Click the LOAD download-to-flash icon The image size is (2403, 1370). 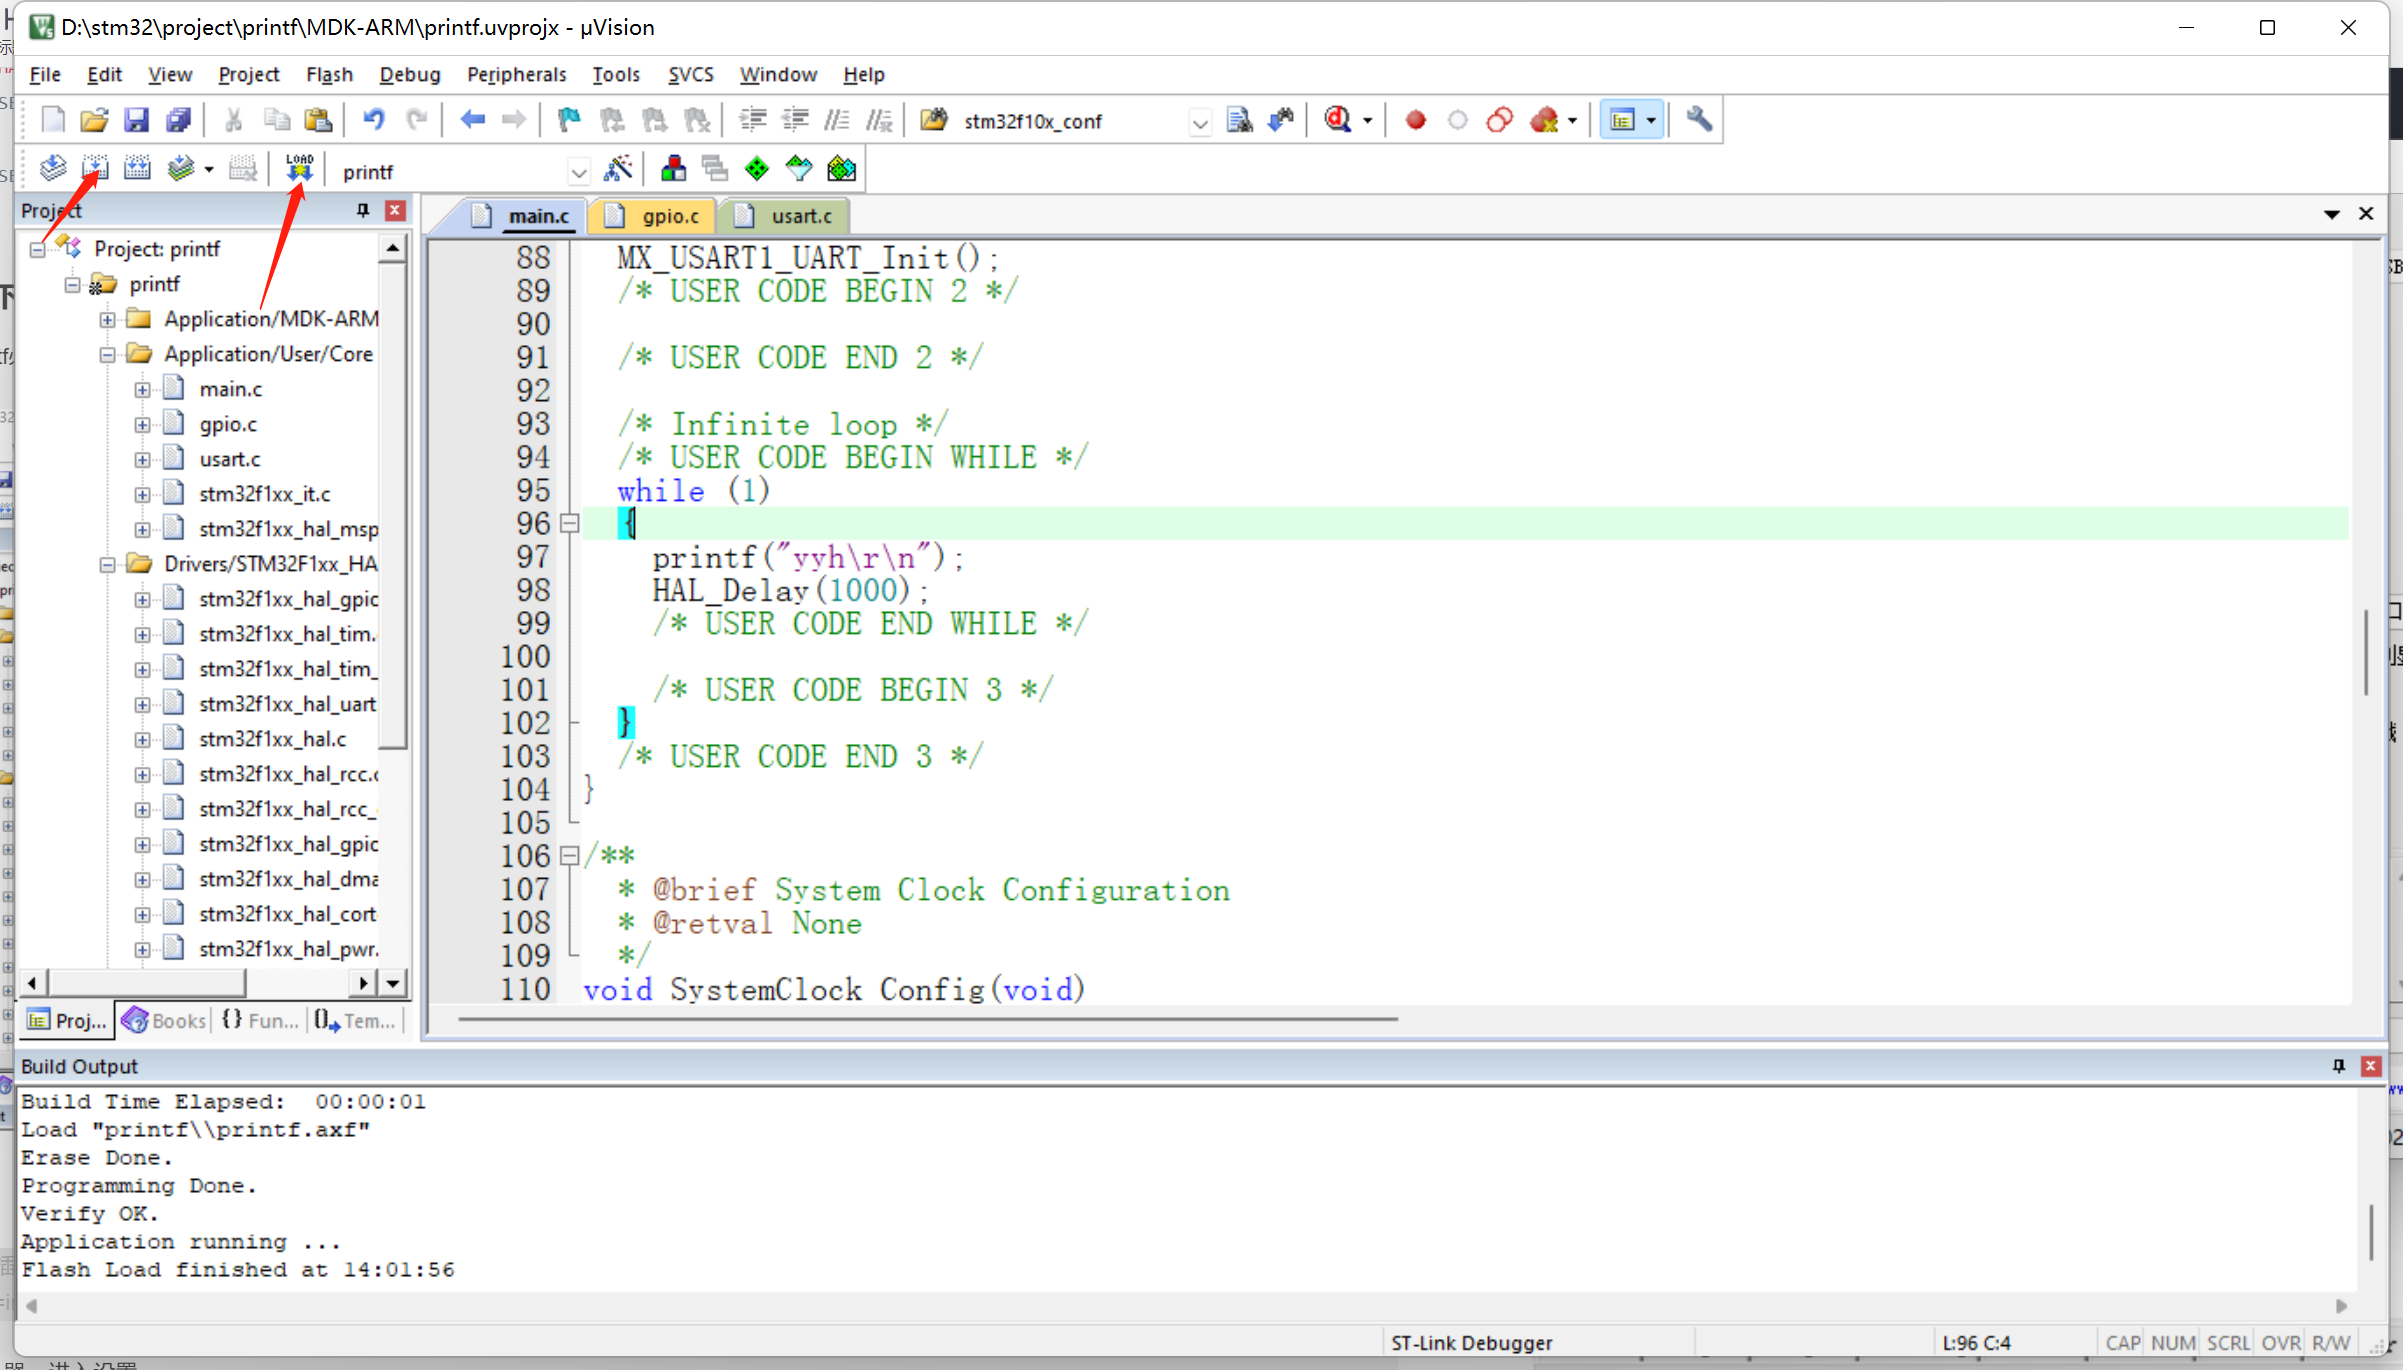(x=299, y=169)
